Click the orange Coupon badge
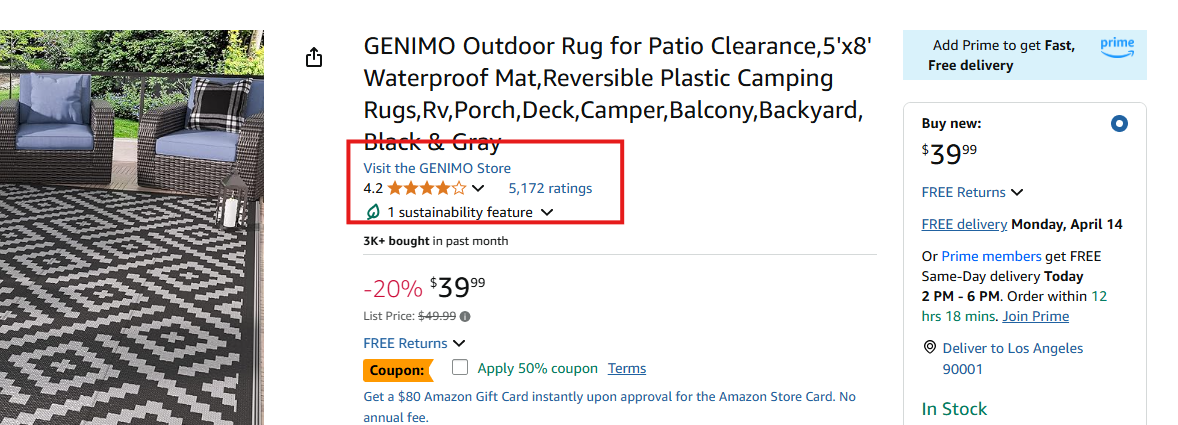1178x425 pixels. tap(398, 370)
